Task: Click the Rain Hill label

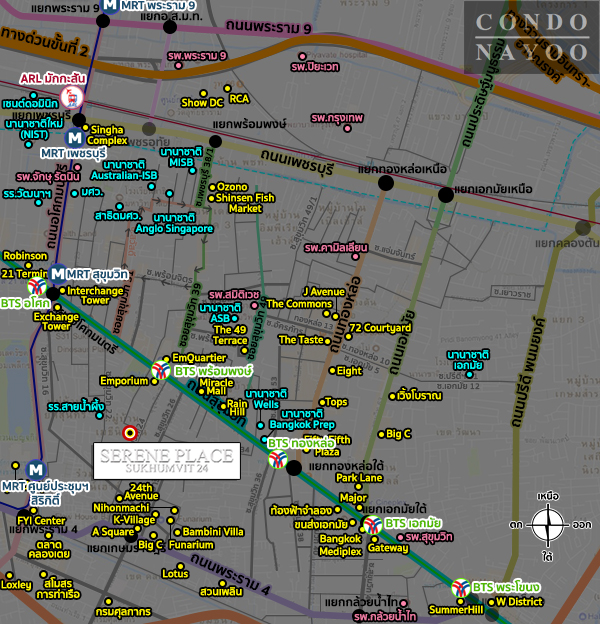Action: 237,408
